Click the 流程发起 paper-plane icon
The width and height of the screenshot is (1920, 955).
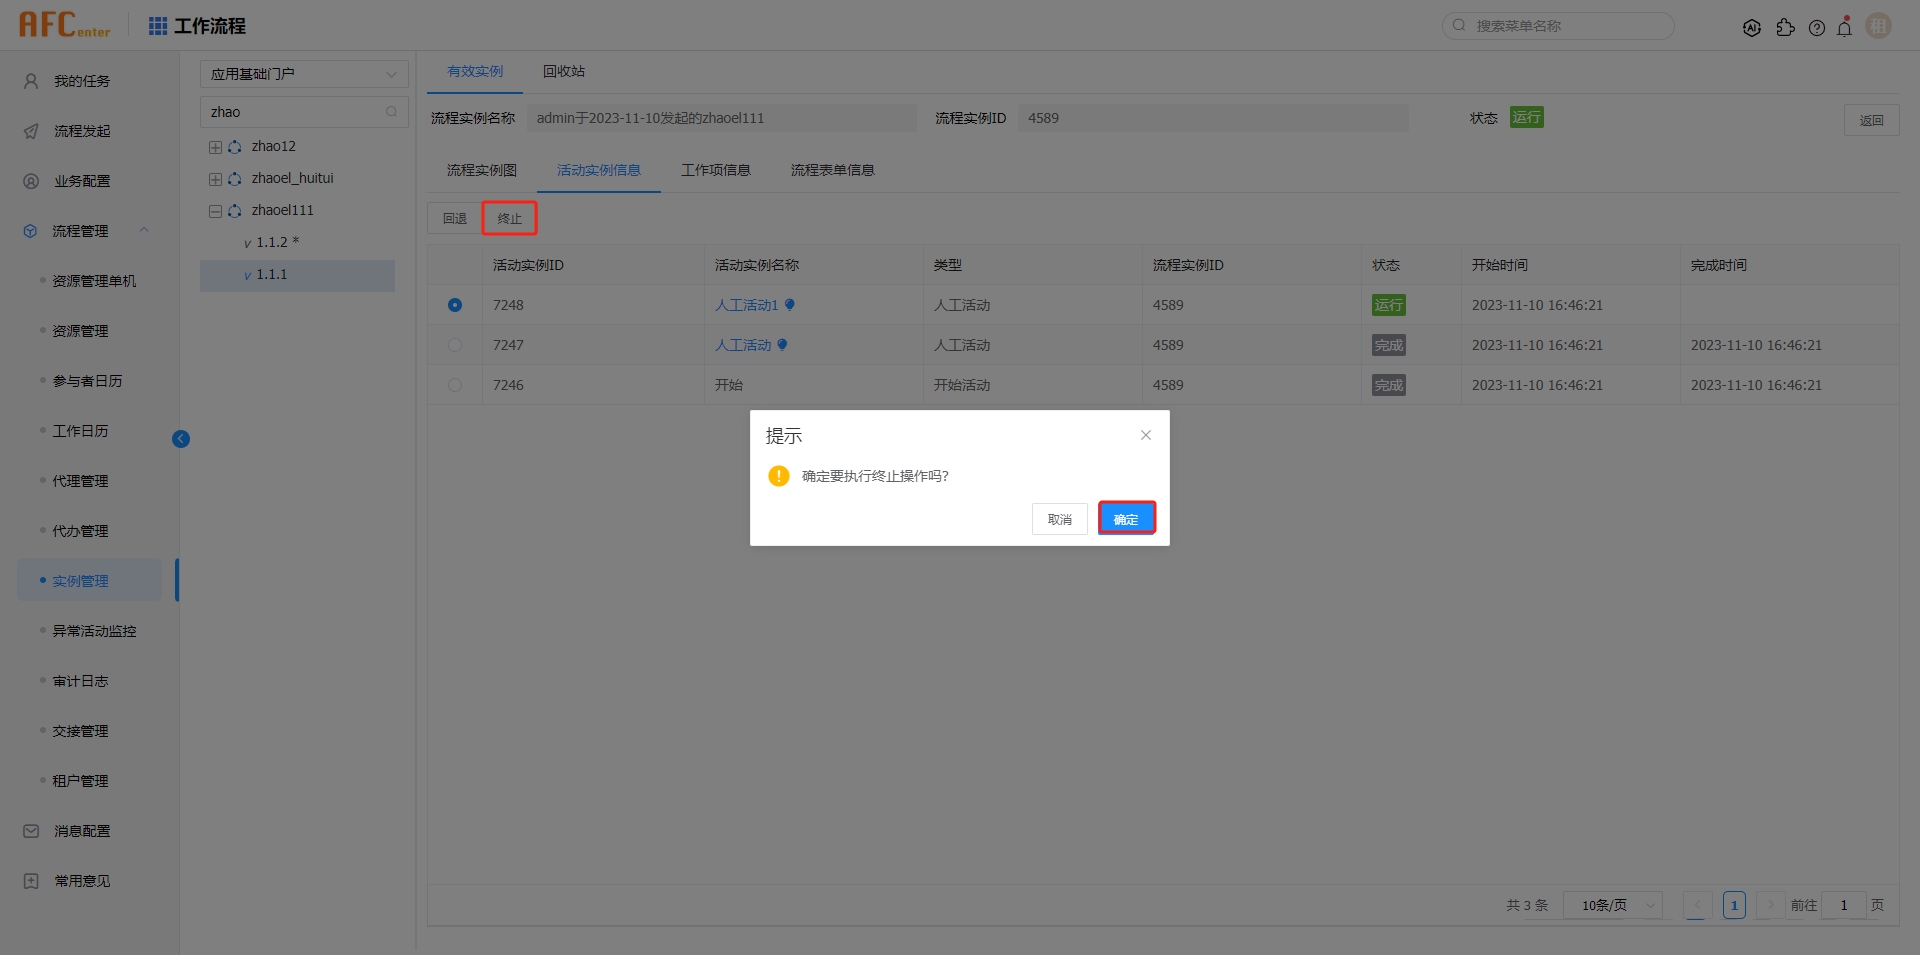pyautogui.click(x=29, y=131)
